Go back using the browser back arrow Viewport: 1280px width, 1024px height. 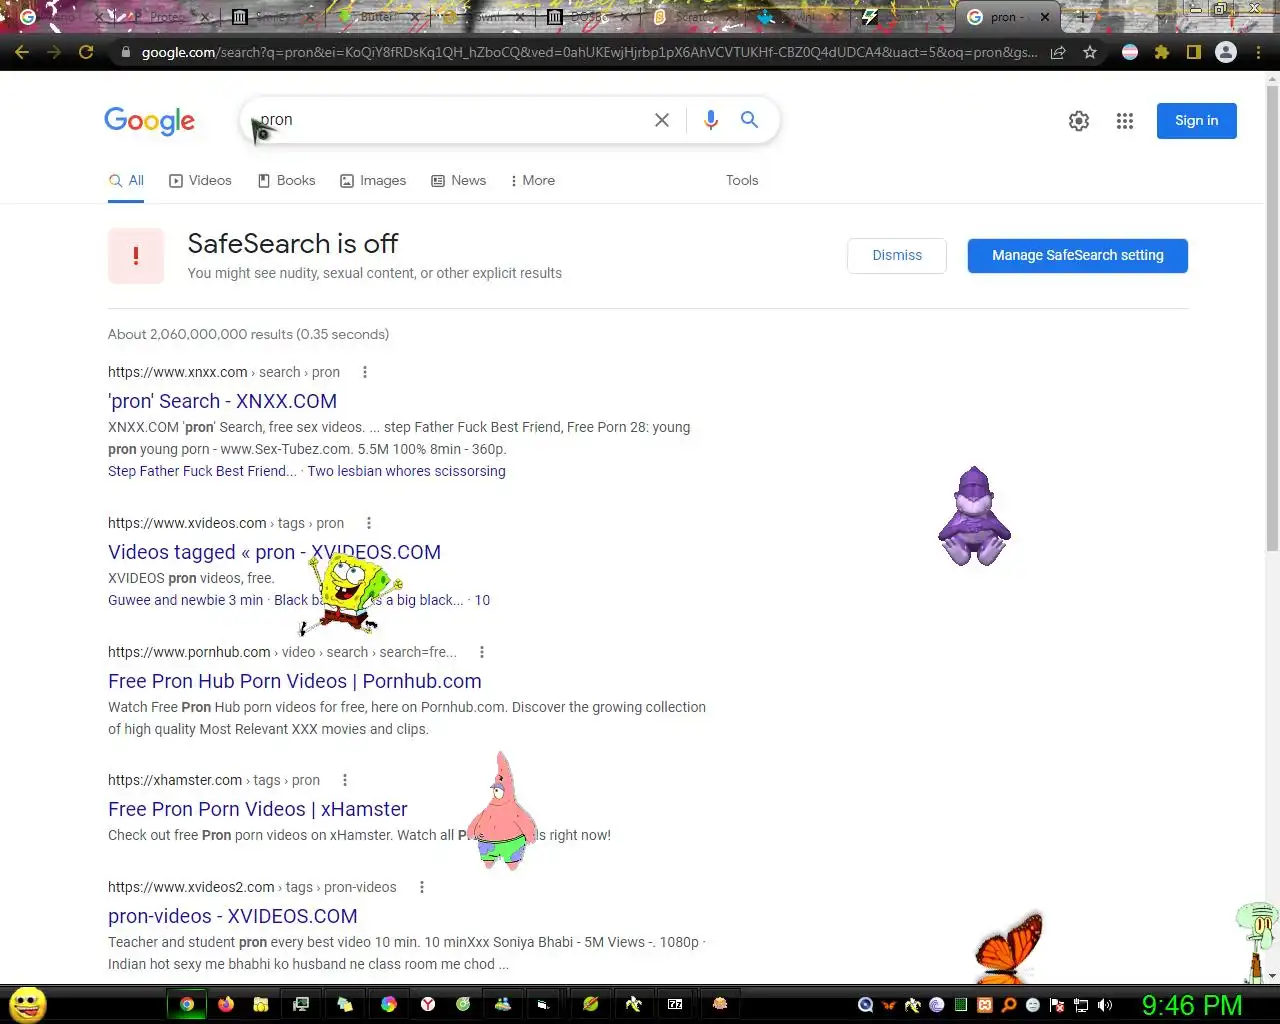tap(22, 52)
